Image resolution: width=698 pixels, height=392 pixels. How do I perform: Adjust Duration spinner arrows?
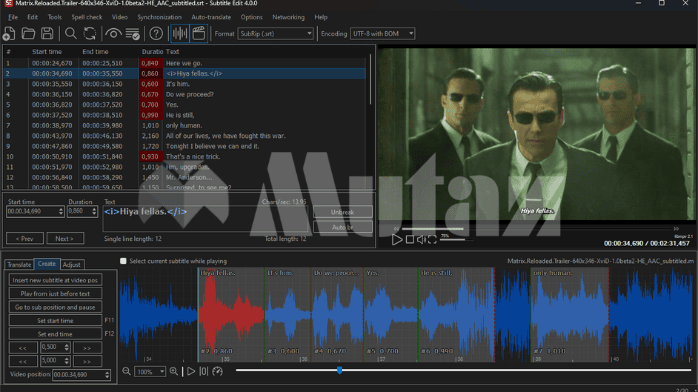click(x=94, y=211)
